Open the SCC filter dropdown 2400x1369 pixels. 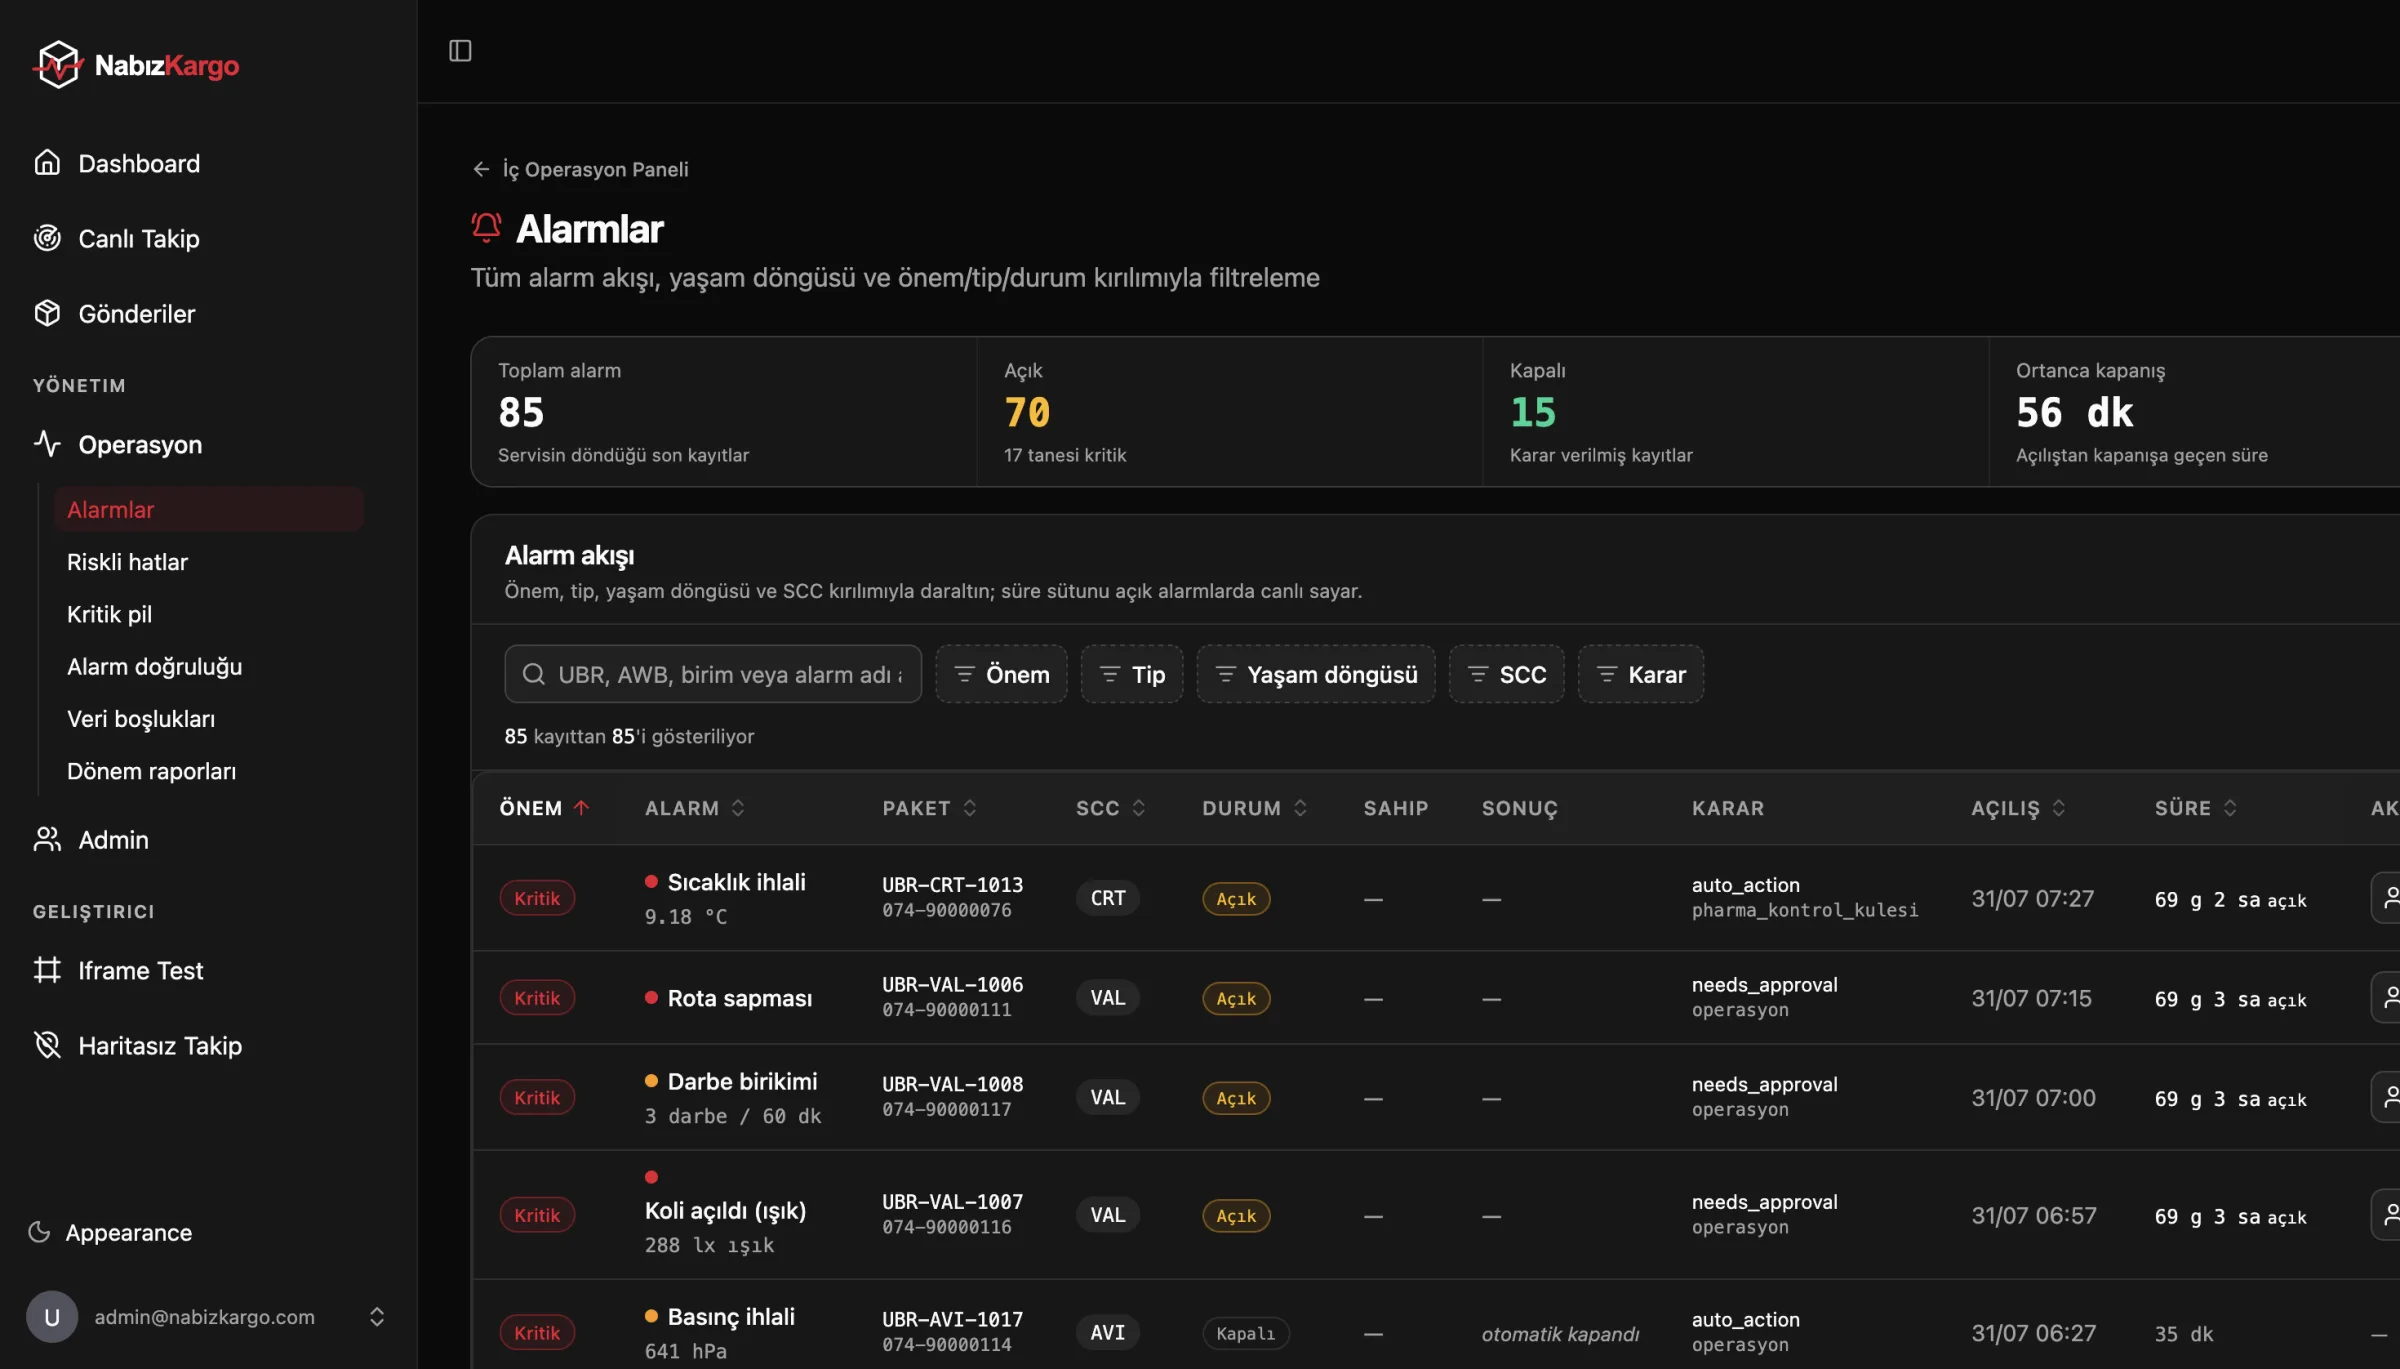[x=1506, y=674]
